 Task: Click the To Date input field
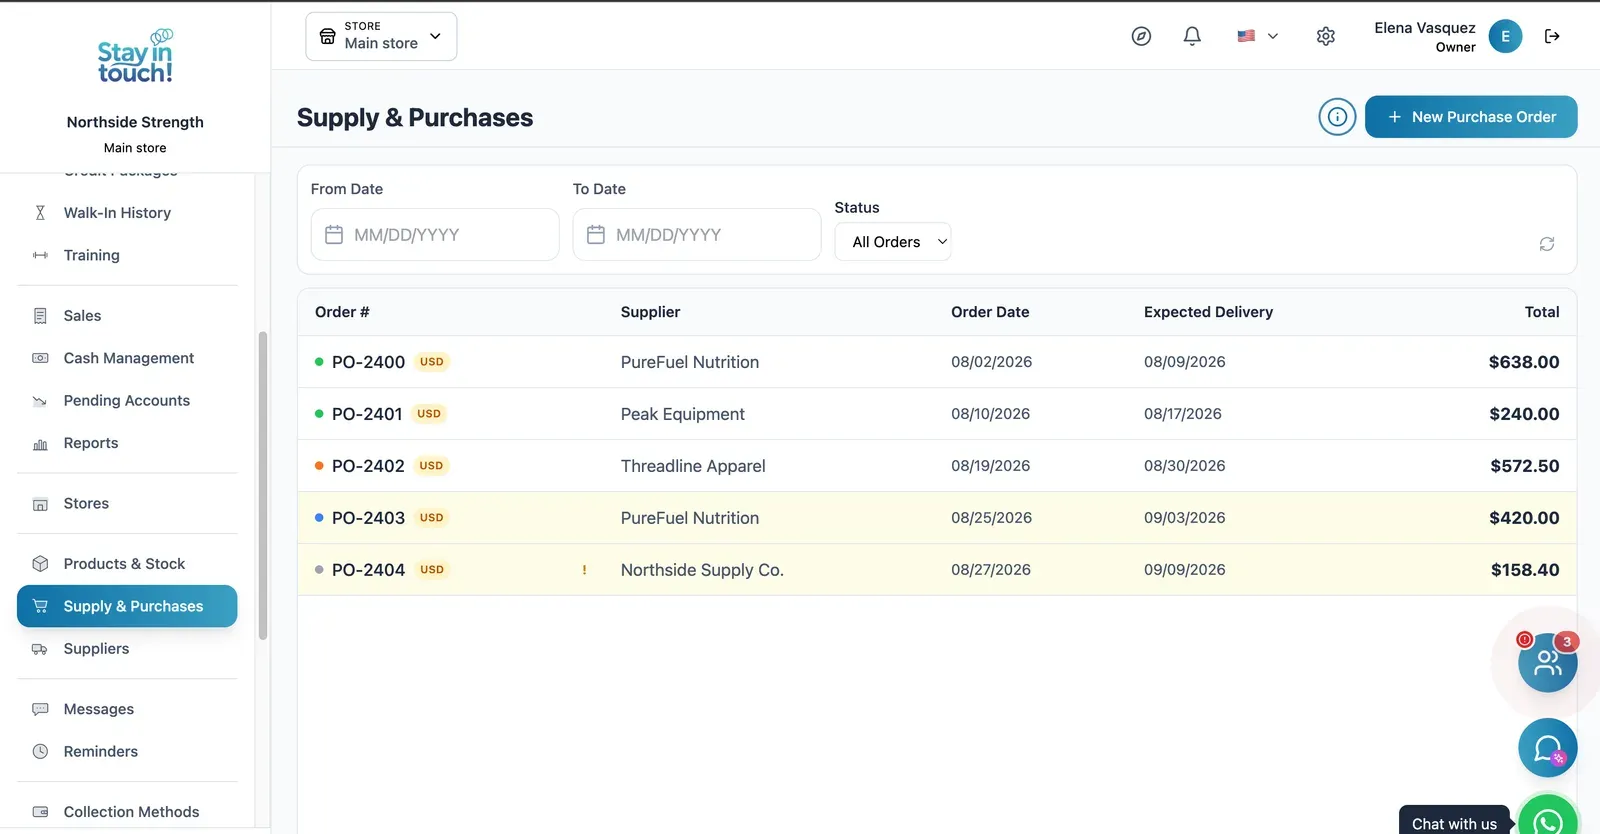[697, 235]
